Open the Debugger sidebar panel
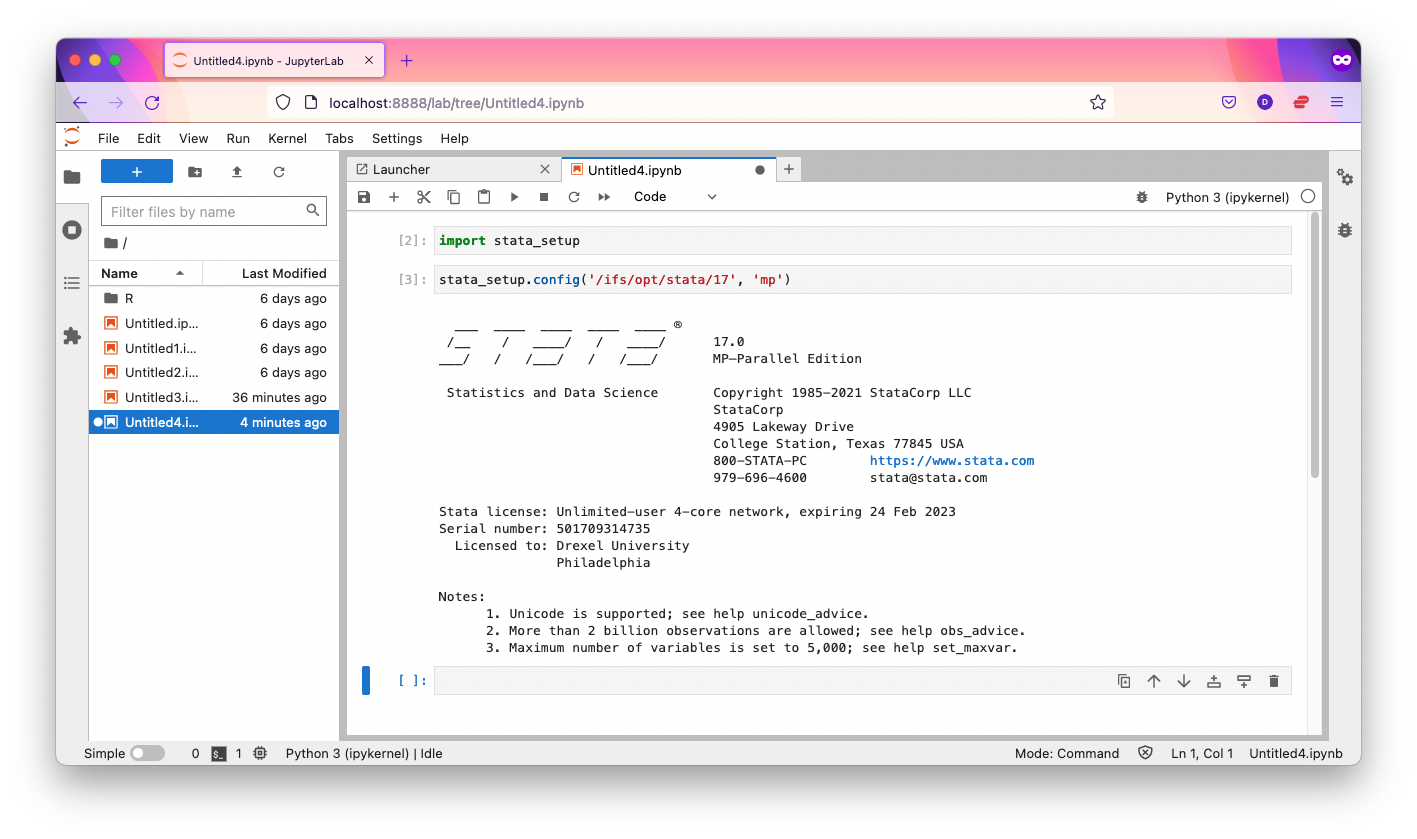 [1345, 230]
